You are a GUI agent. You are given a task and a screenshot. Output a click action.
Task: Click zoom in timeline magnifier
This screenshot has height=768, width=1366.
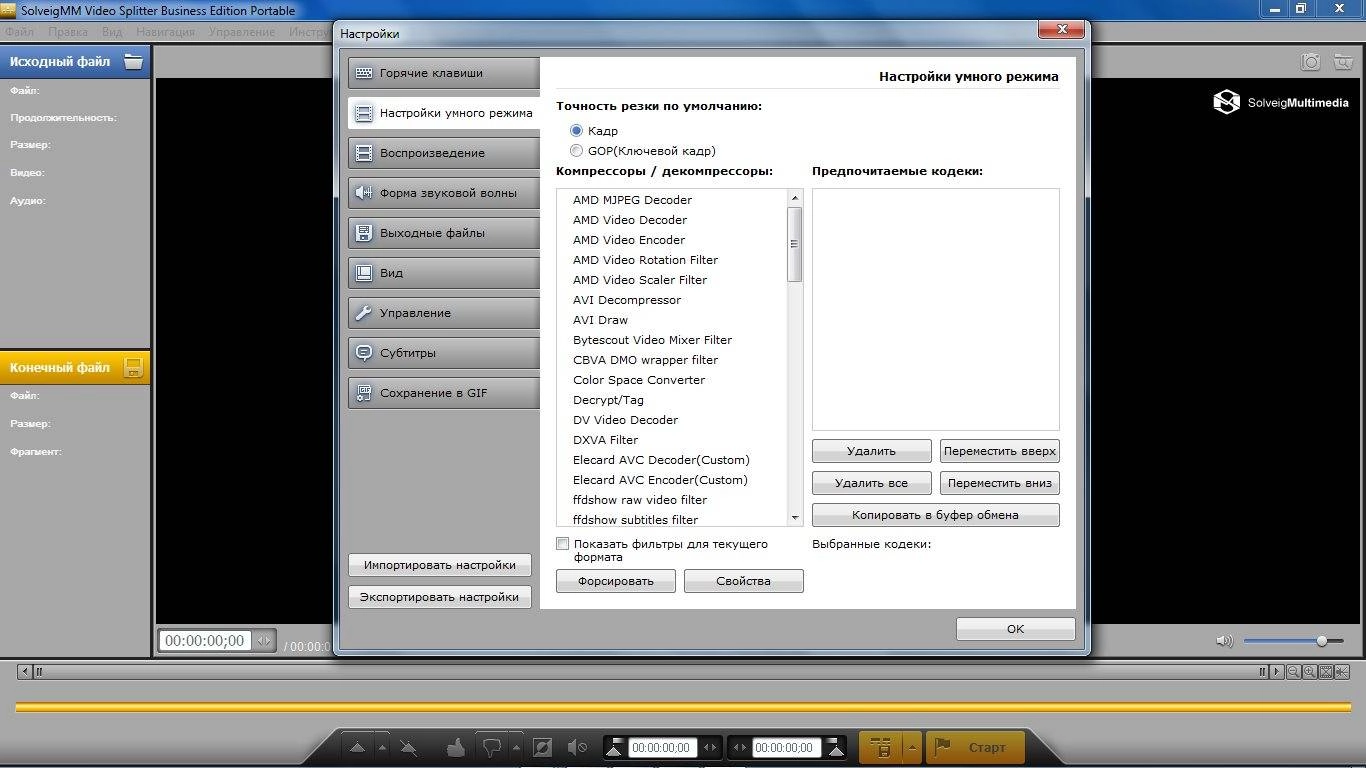1310,672
